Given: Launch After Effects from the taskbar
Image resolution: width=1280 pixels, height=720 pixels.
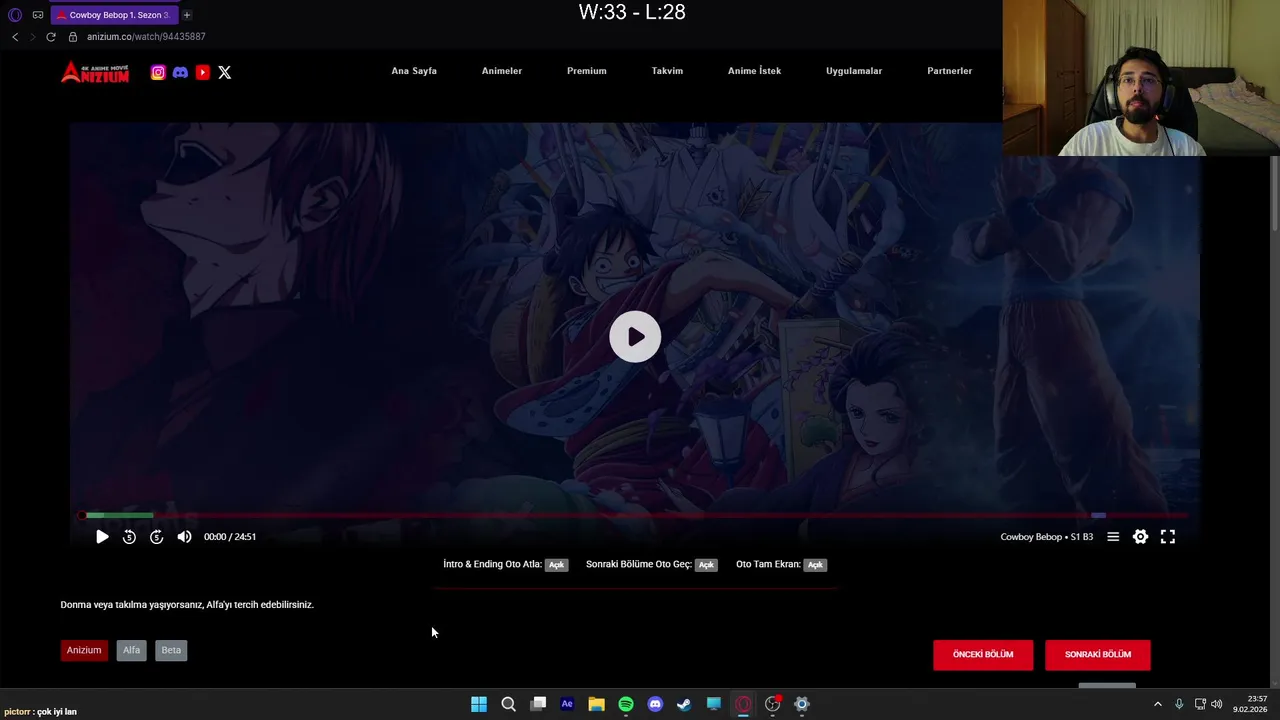Looking at the screenshot, I should (567, 704).
